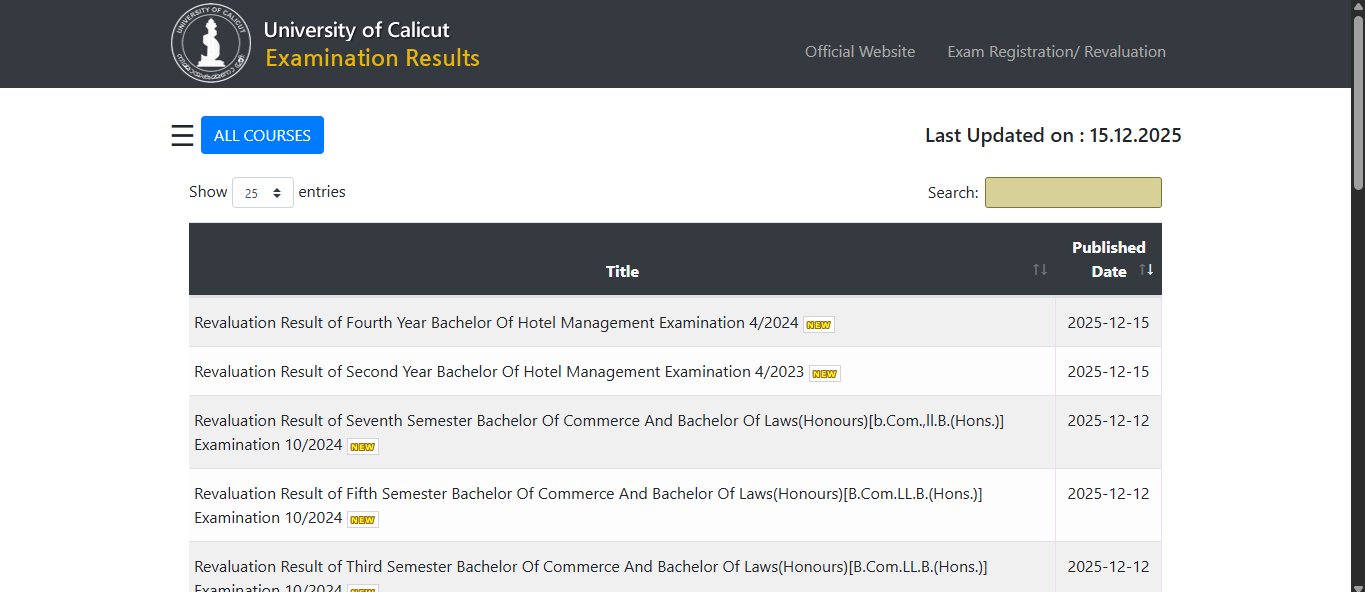Open Official Website from the navigation bar
The height and width of the screenshot is (592, 1365).
(860, 52)
